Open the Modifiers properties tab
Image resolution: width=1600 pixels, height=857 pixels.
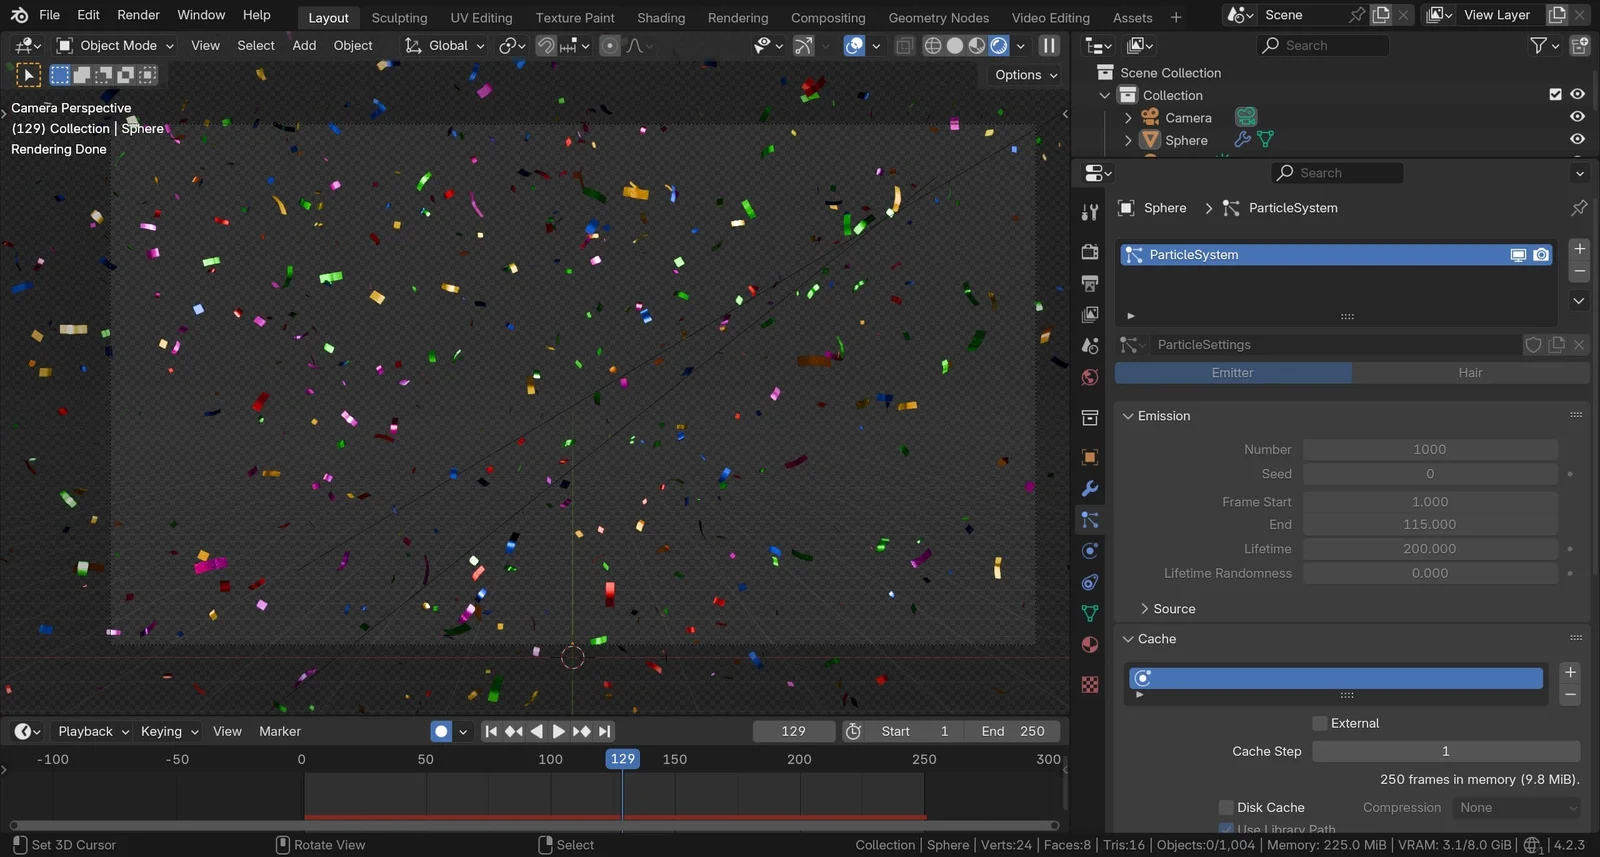(1090, 488)
